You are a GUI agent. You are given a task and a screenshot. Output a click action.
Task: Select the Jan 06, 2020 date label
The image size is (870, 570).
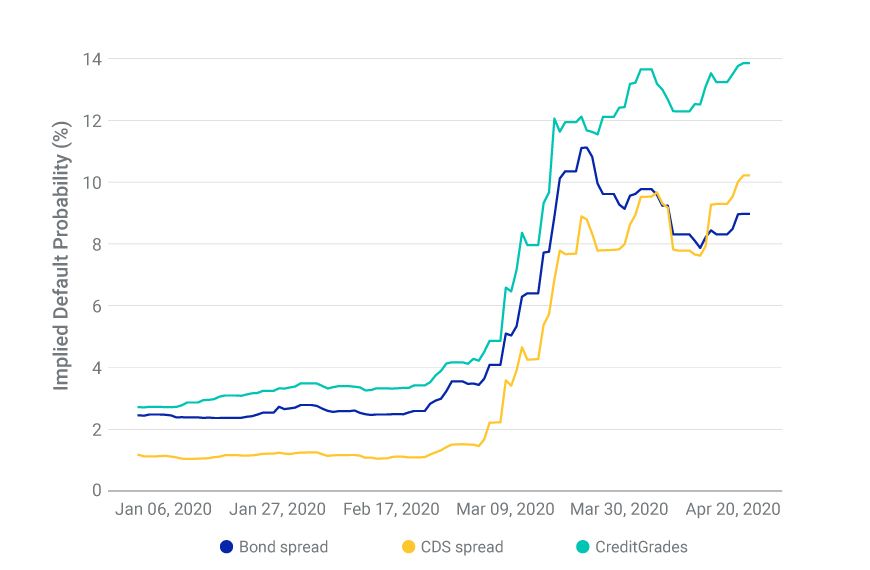tap(163, 509)
